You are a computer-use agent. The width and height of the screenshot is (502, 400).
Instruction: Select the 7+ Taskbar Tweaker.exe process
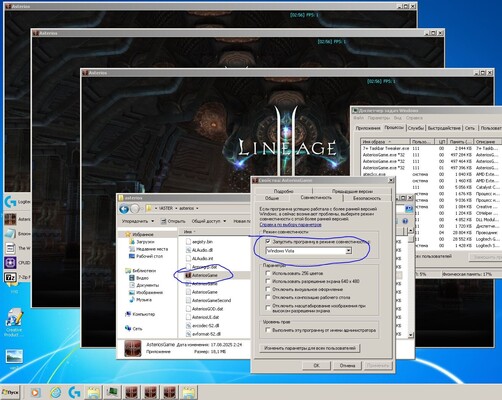[x=431, y=148]
